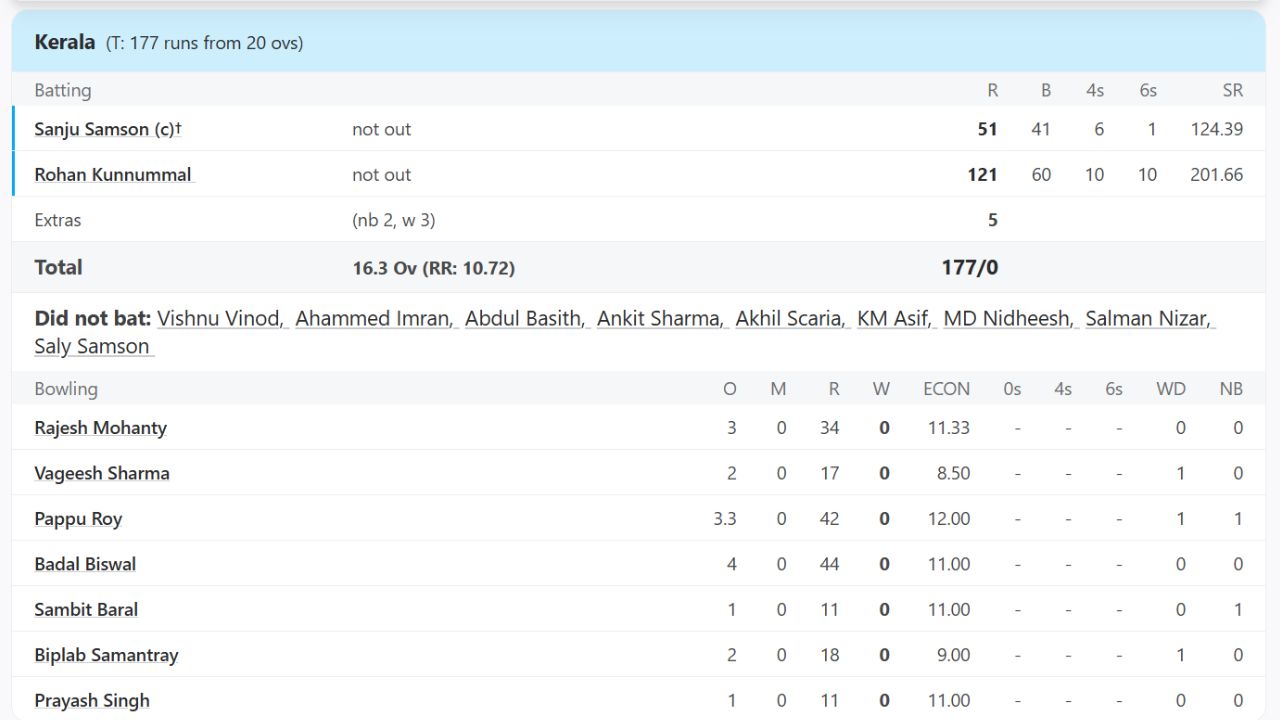The width and height of the screenshot is (1280, 720).
Task: Open Vageesh Sharma's bowling figures
Action: [101, 473]
